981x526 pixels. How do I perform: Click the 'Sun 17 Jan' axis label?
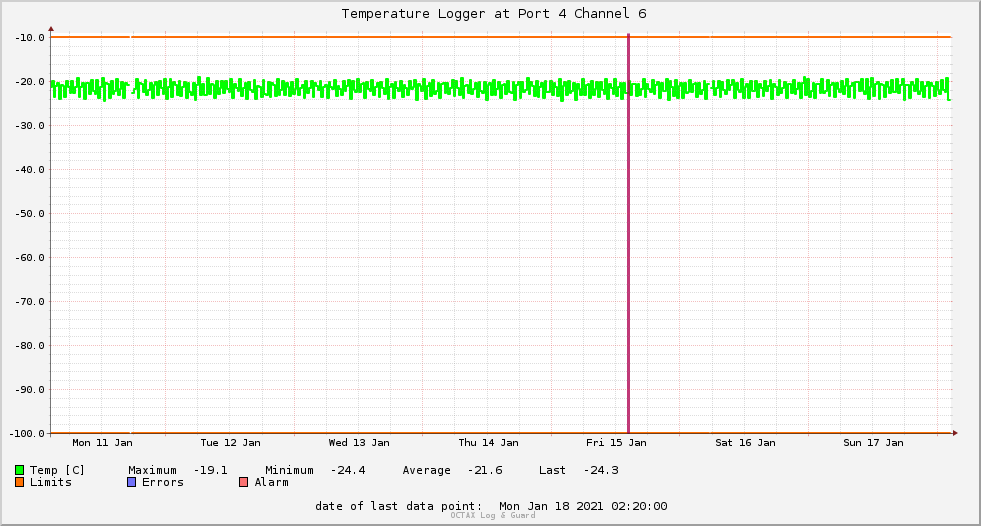[x=873, y=443]
